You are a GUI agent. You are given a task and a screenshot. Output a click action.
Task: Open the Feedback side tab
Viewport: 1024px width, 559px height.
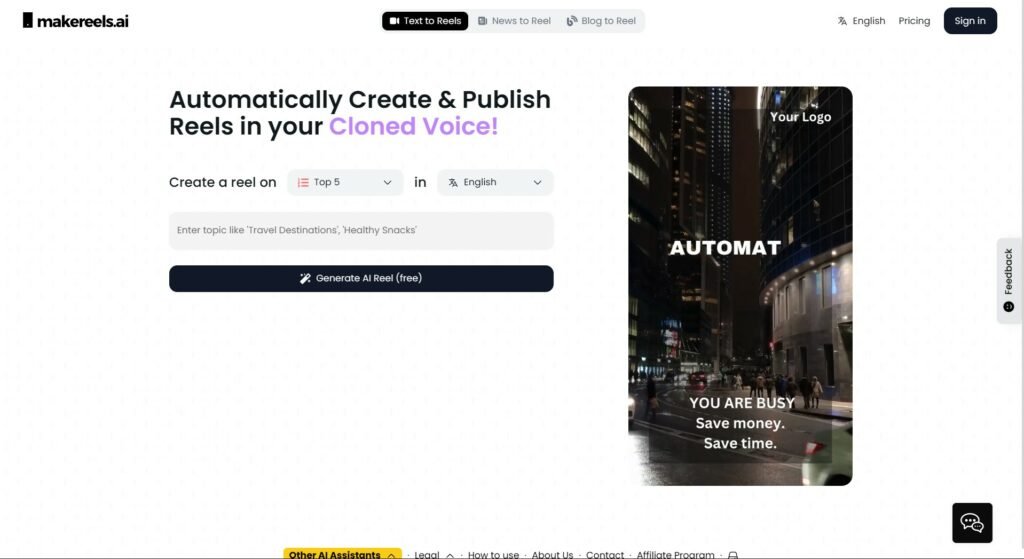click(x=1009, y=279)
